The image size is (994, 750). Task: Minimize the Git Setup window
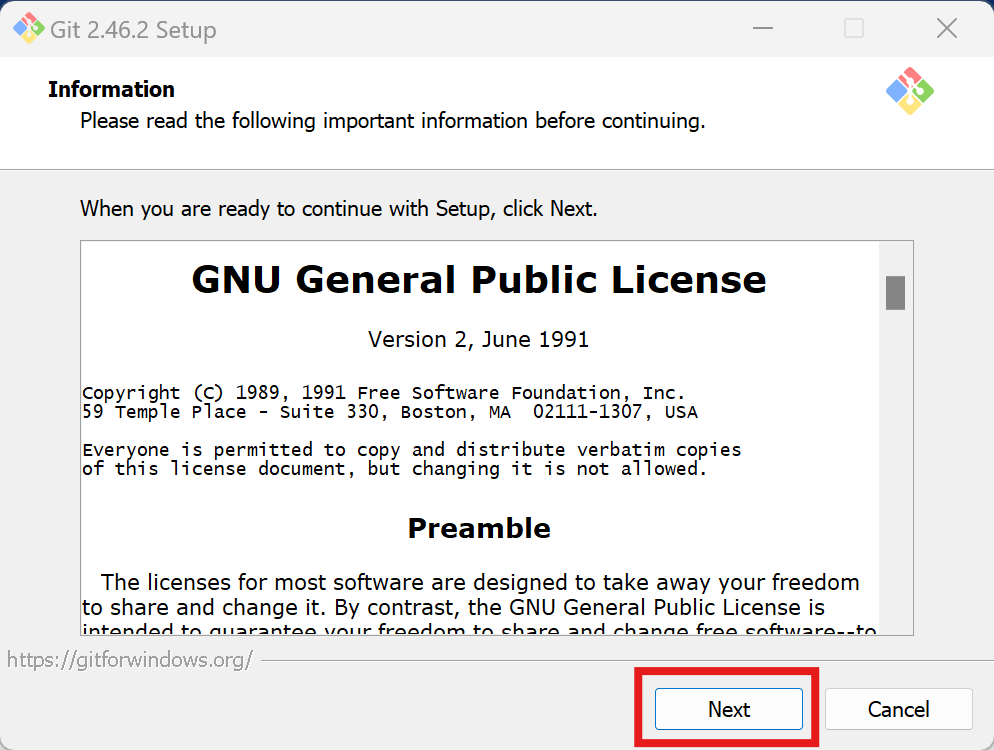(763, 29)
